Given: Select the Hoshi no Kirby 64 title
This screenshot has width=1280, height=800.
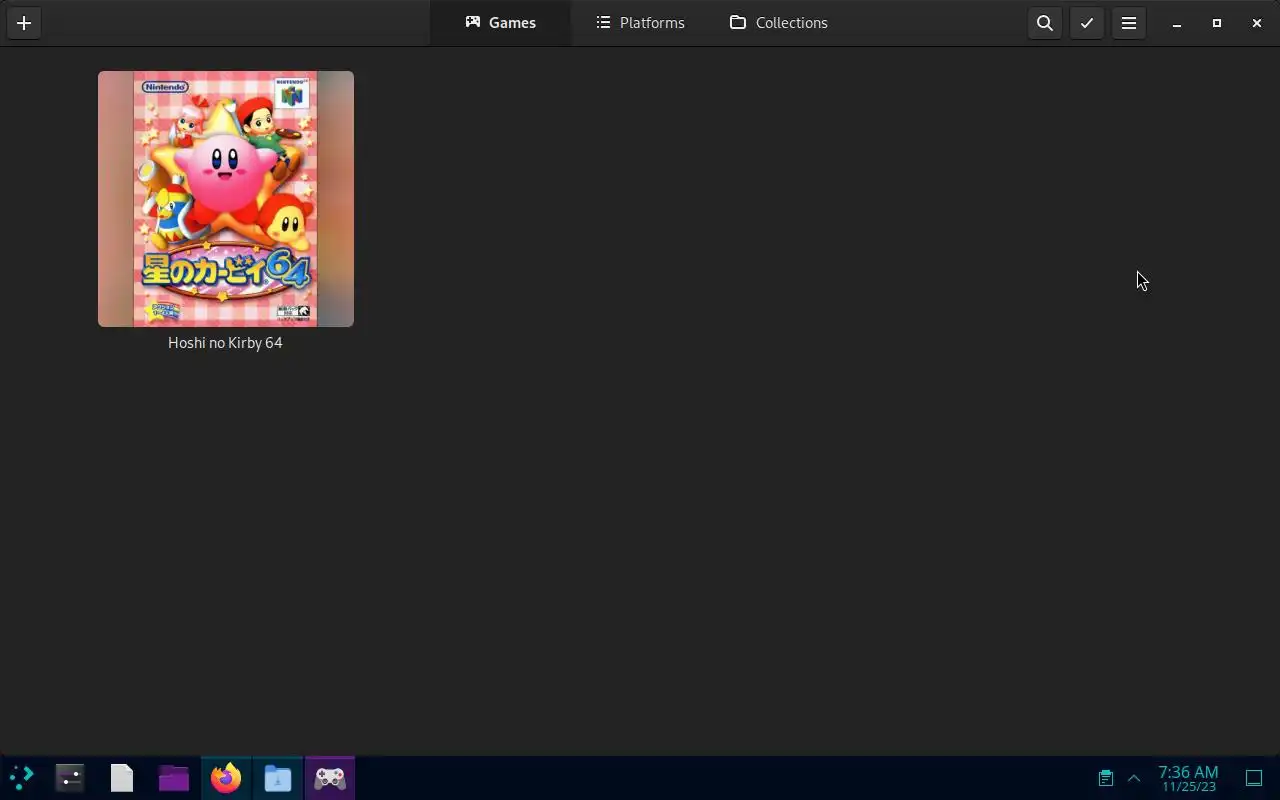Looking at the screenshot, I should click(225, 343).
